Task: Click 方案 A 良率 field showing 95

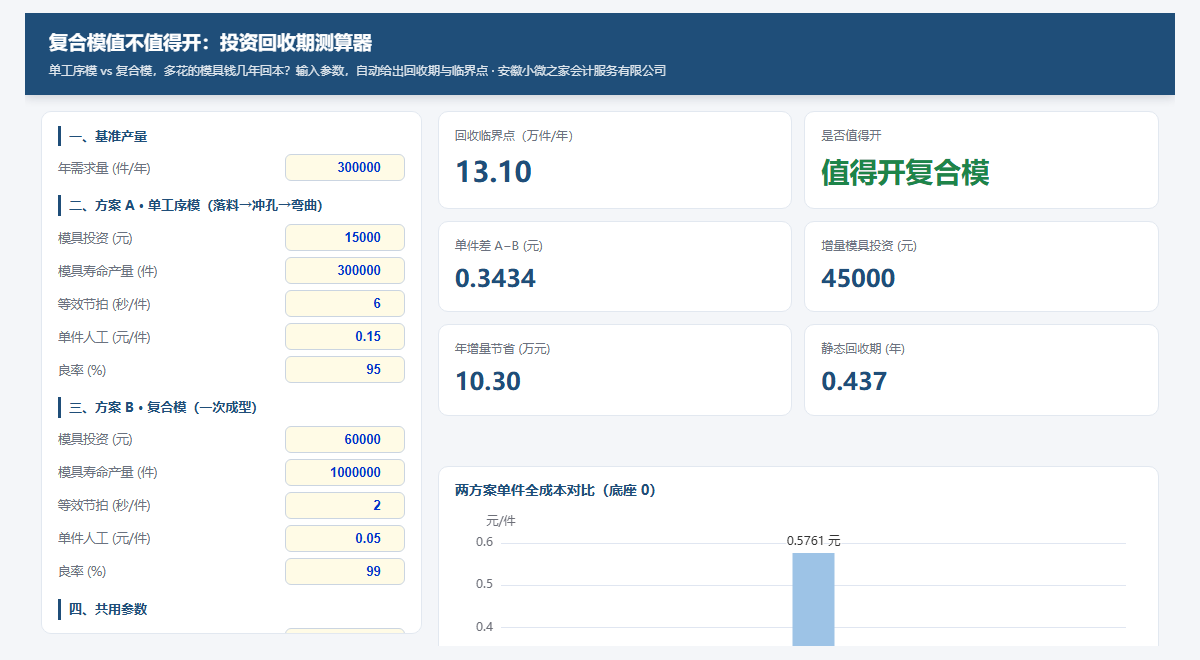Action: [345, 370]
